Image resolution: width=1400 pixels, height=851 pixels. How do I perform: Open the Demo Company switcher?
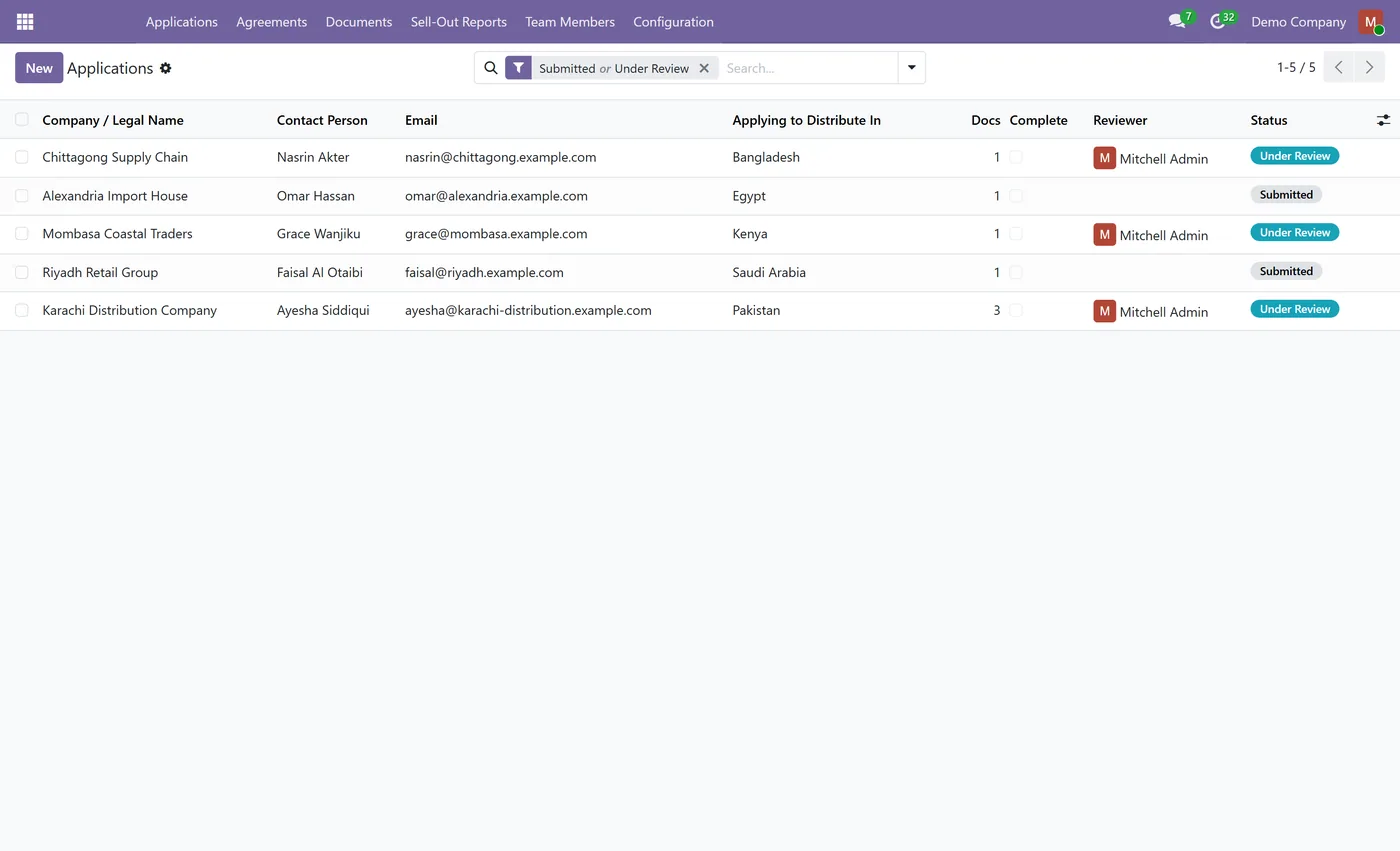[1298, 22]
